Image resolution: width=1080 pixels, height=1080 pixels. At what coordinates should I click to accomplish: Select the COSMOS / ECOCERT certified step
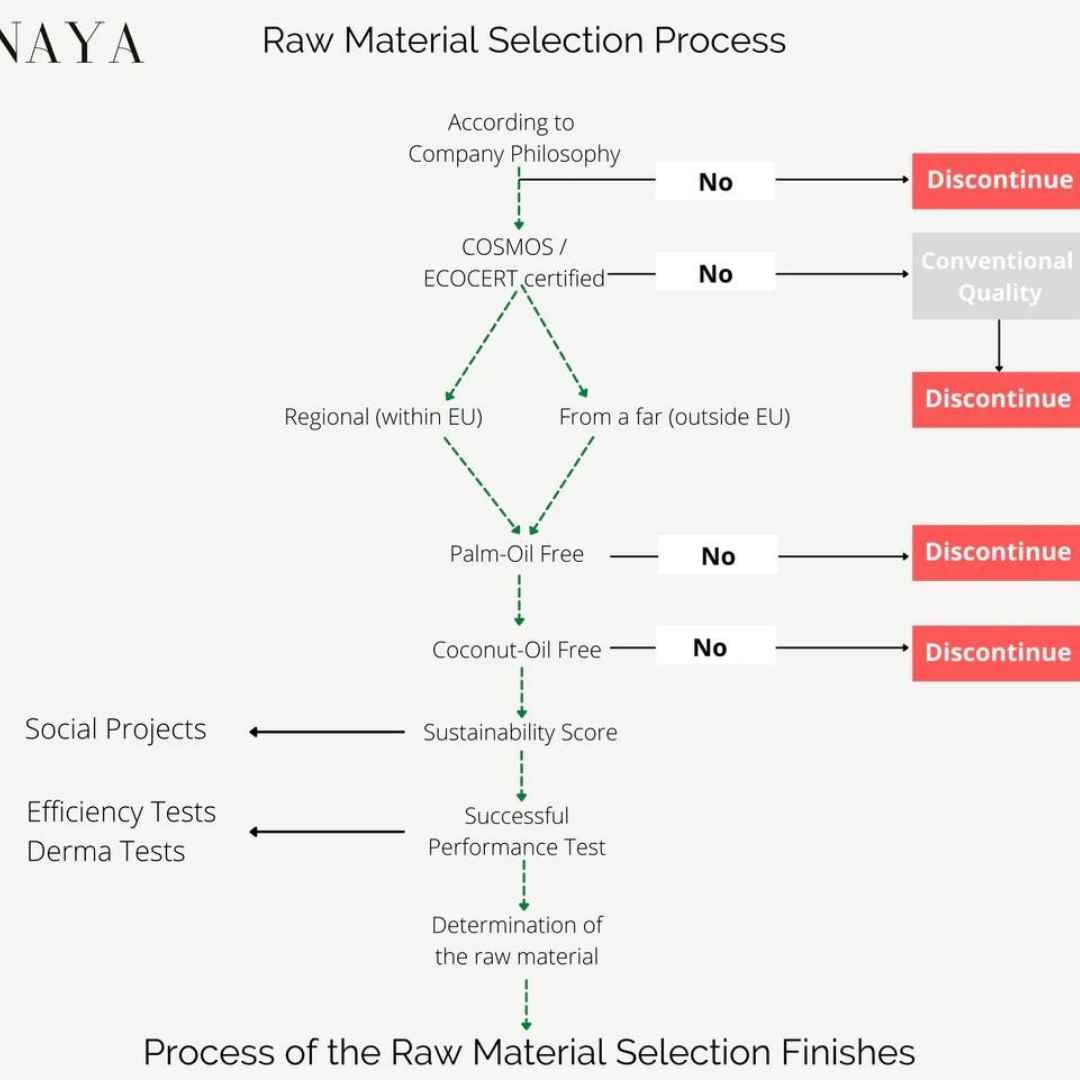pyautogui.click(x=514, y=262)
